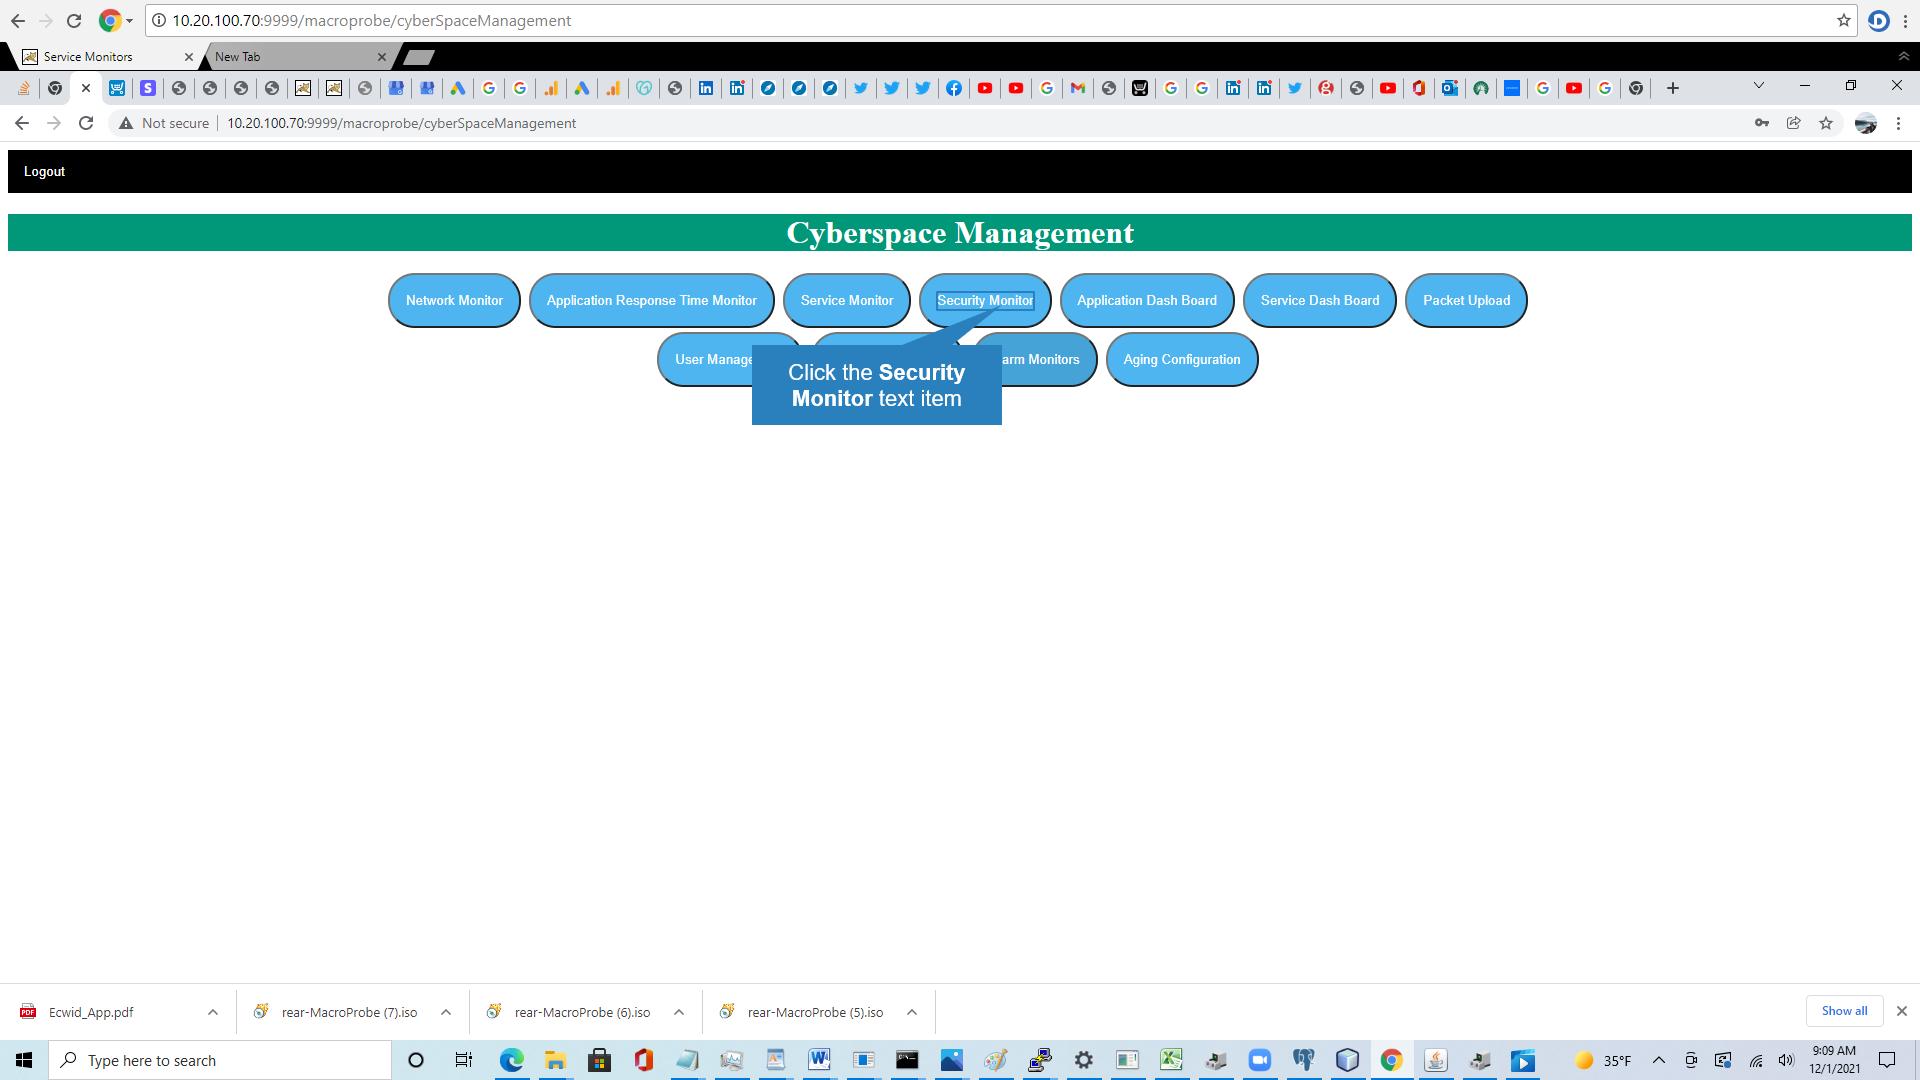Open Zoom from the Windows taskbar
Screen dimensions: 1920x1080
click(1259, 1060)
